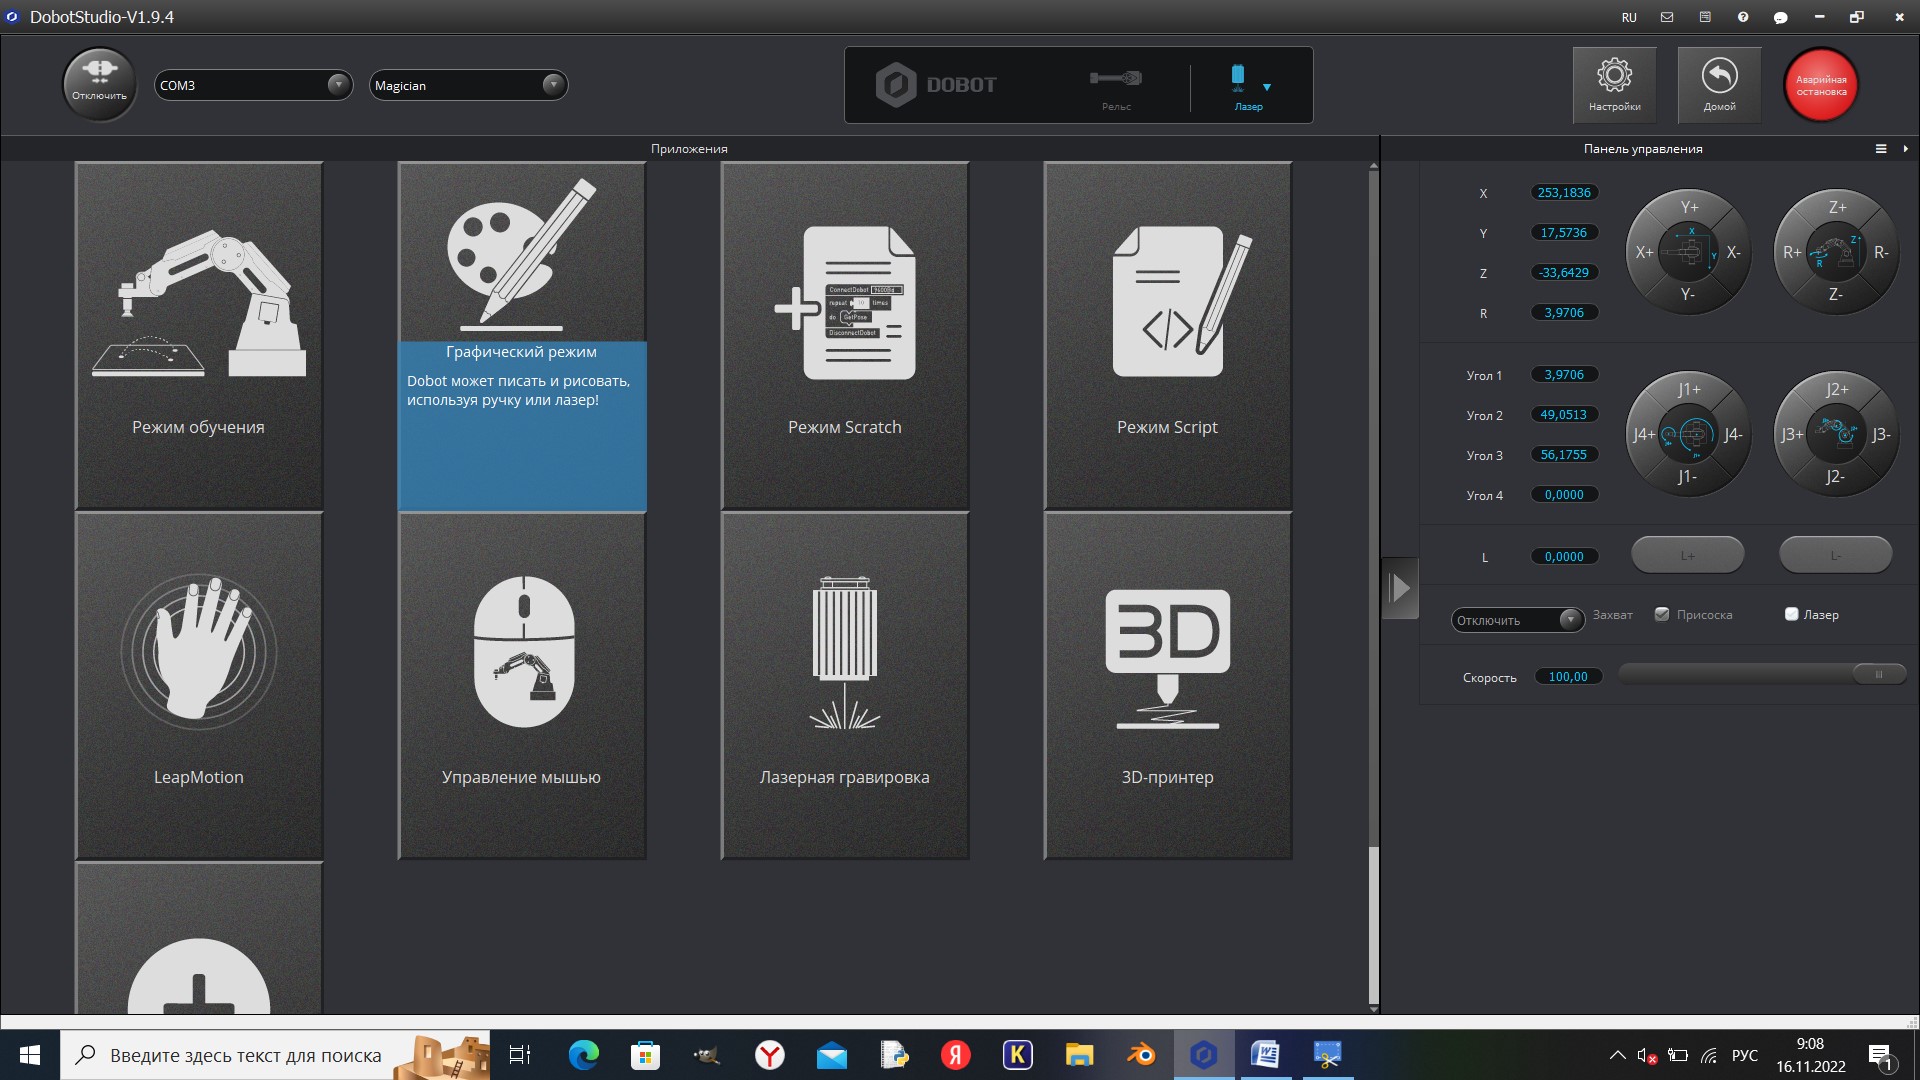Open Windows Start menu

point(30,1055)
